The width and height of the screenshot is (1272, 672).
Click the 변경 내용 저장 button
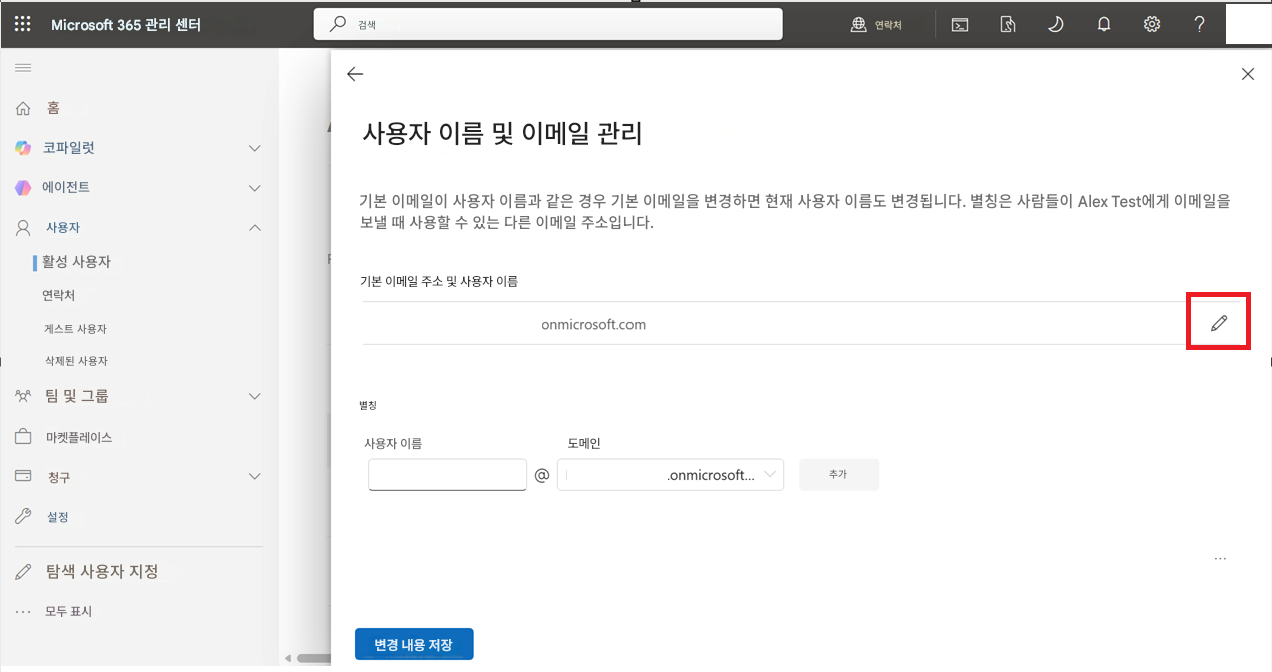click(414, 645)
